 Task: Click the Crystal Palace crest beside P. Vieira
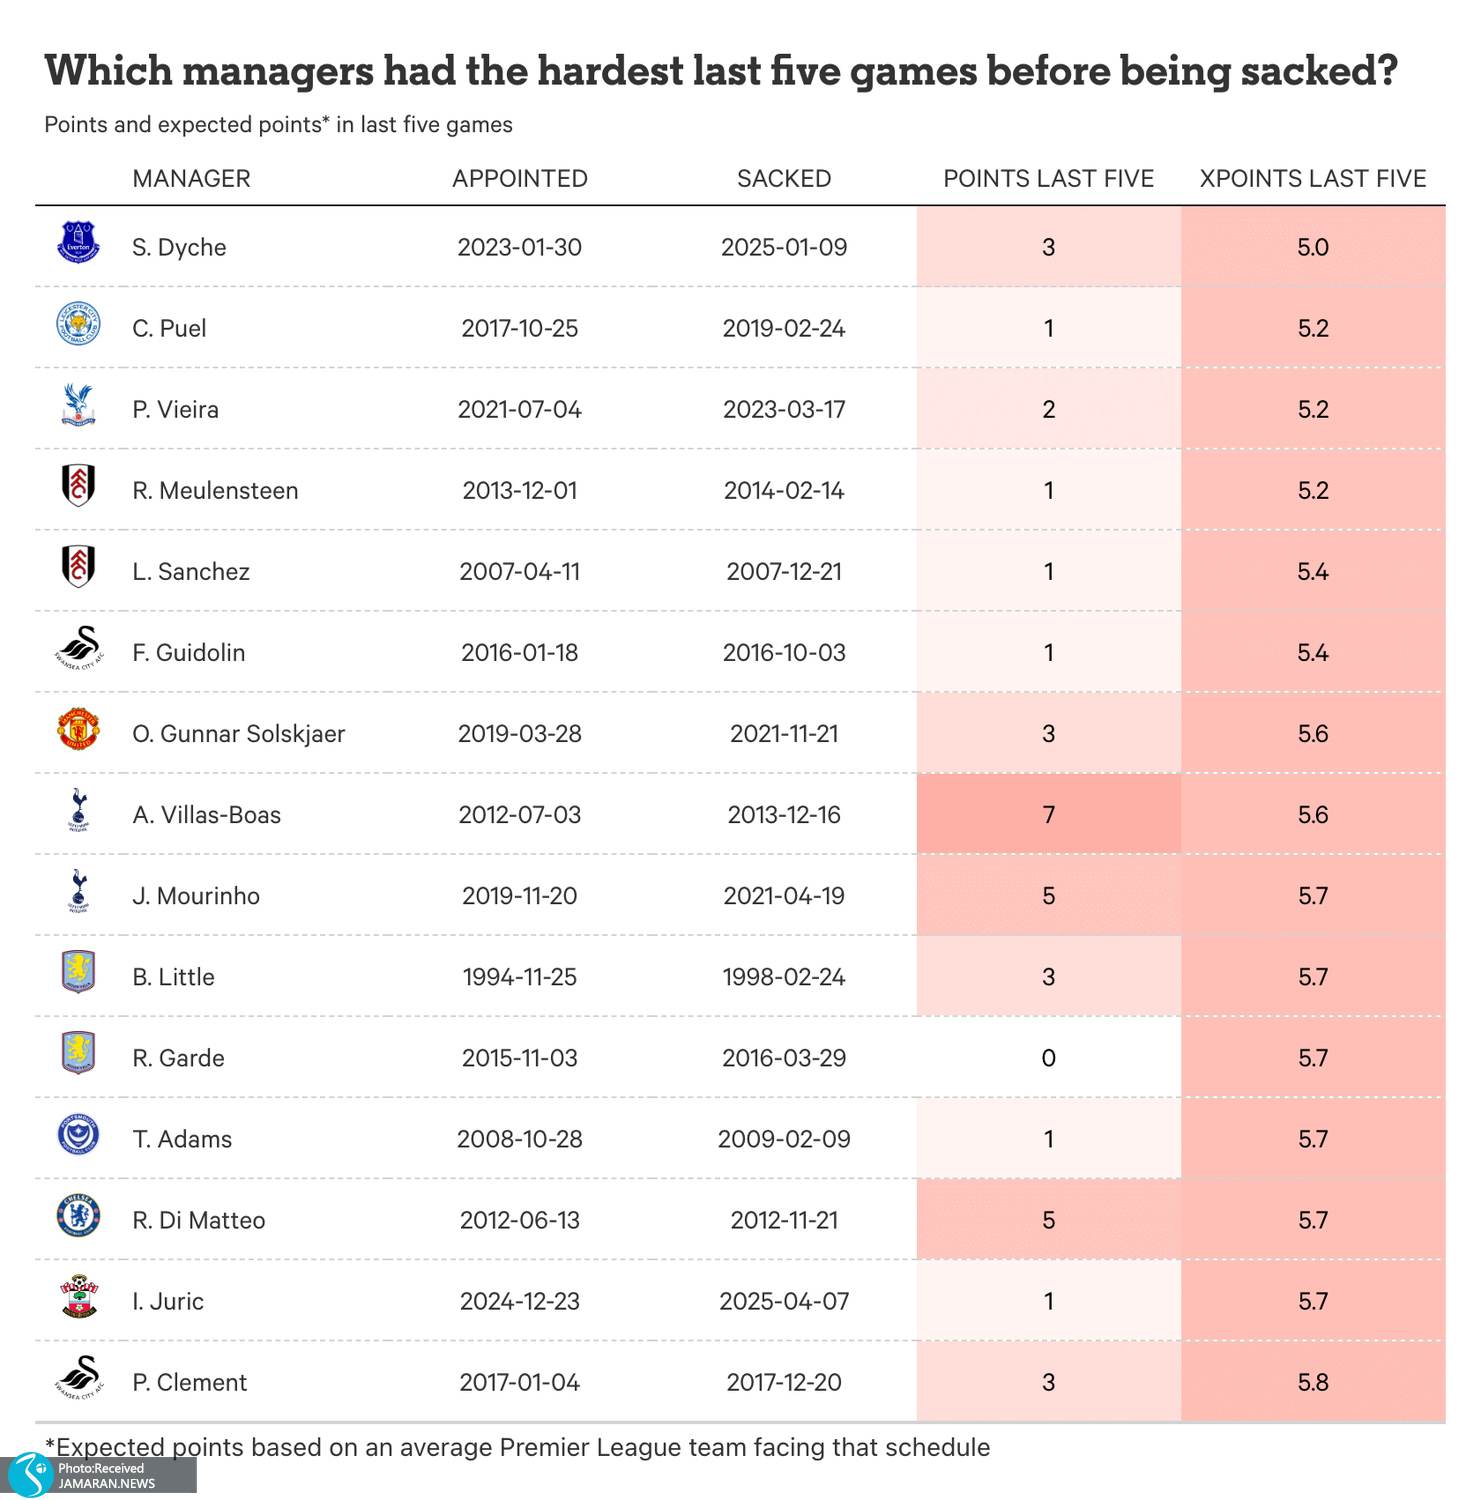(78, 405)
